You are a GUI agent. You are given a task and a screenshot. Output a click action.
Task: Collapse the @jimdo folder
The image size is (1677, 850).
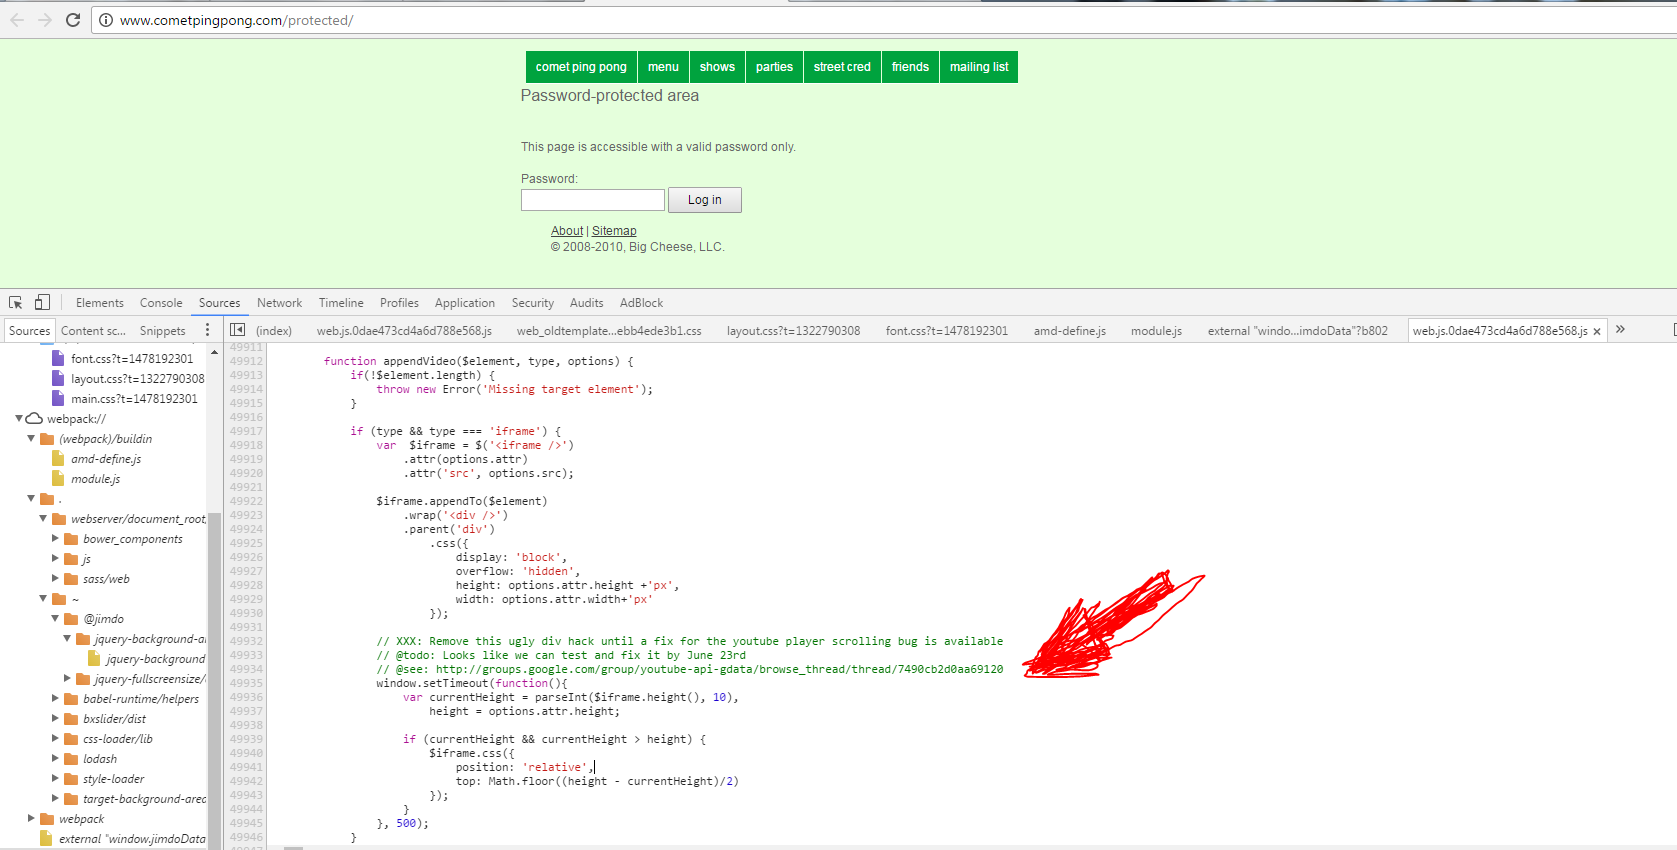(x=55, y=618)
